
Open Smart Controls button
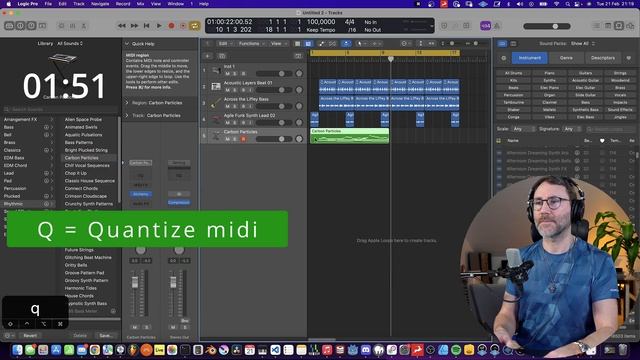61,26
